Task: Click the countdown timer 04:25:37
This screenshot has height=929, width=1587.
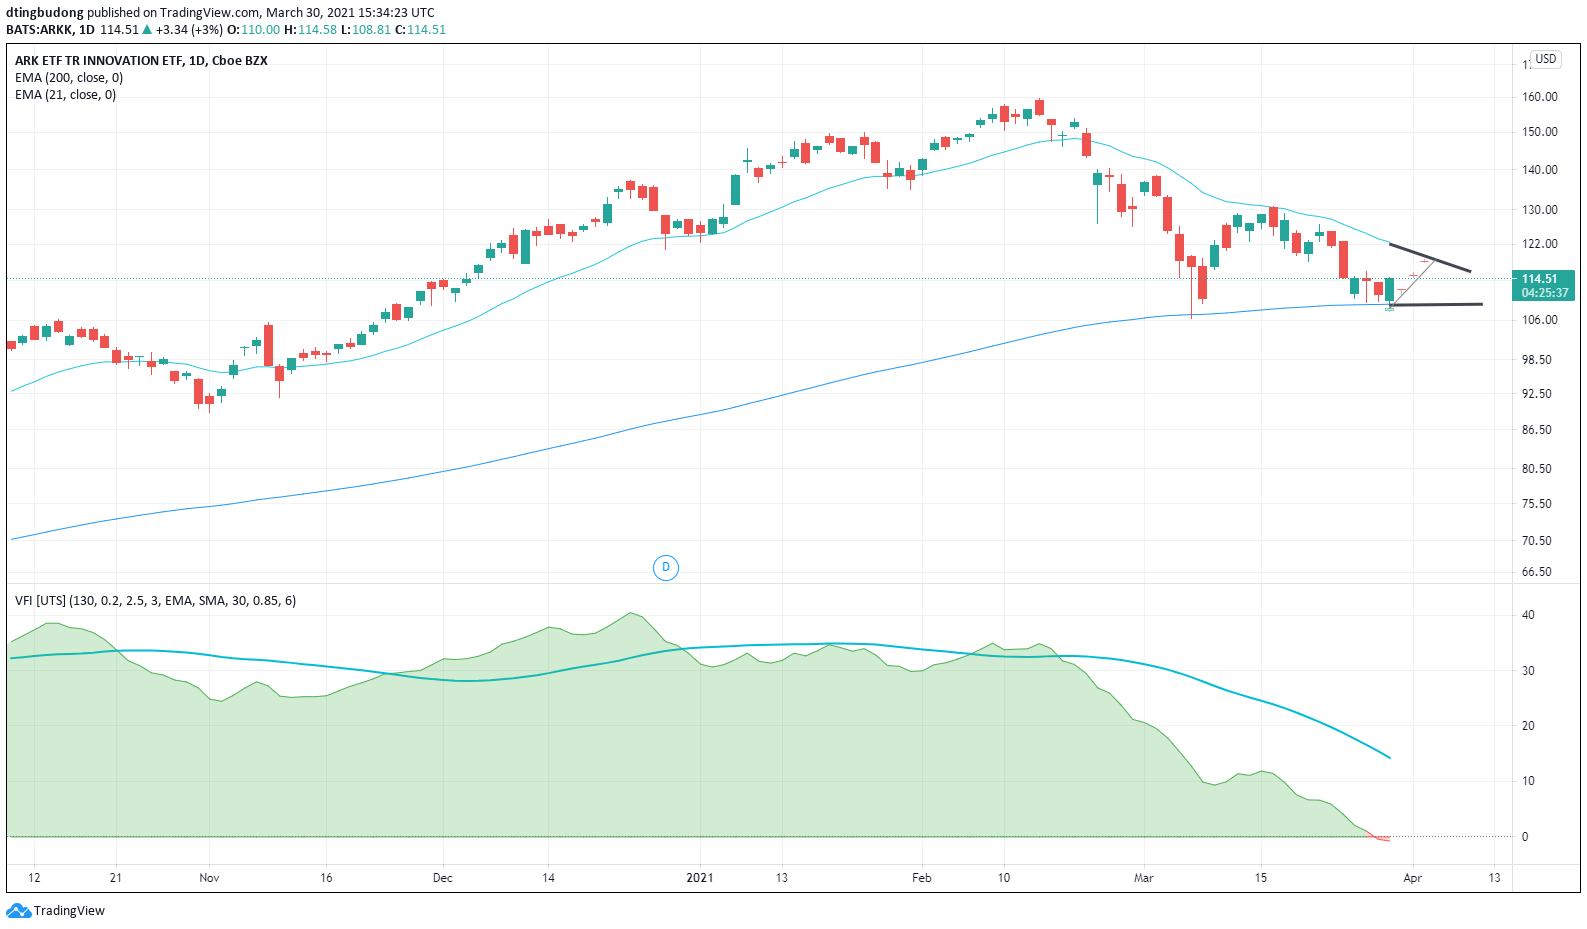Action: 1545,293
